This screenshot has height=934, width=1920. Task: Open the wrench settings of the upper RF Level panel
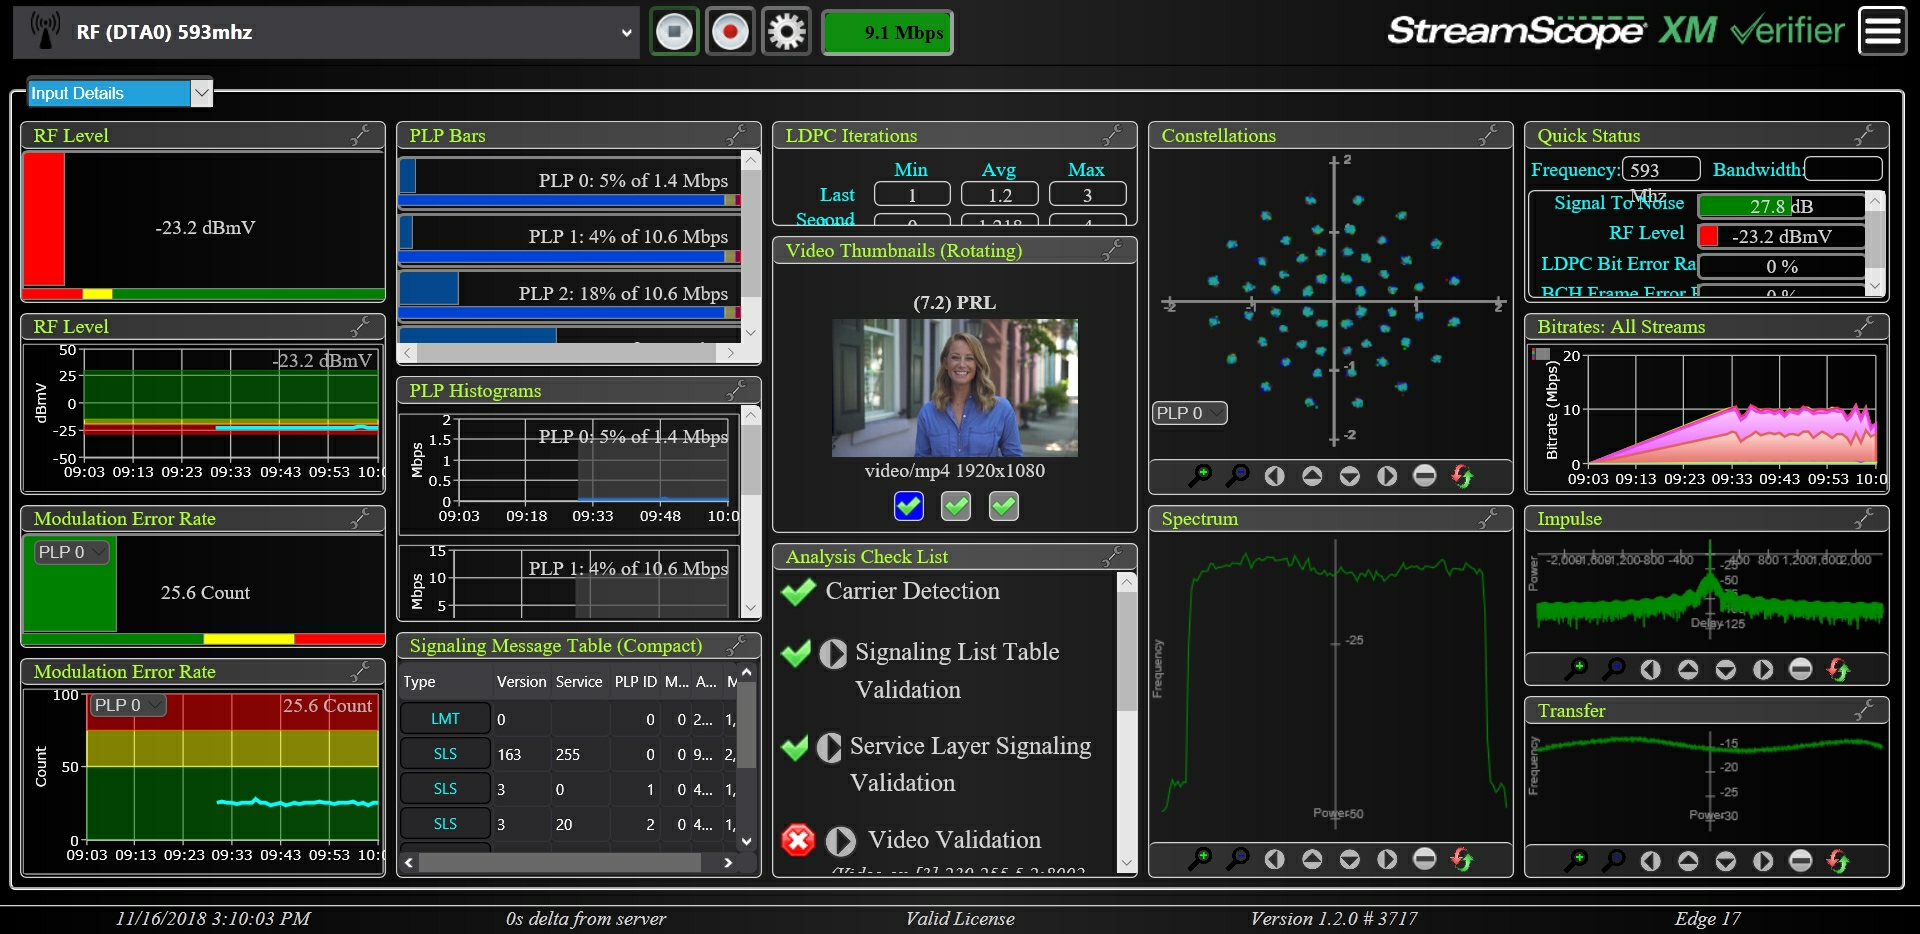[x=361, y=135]
